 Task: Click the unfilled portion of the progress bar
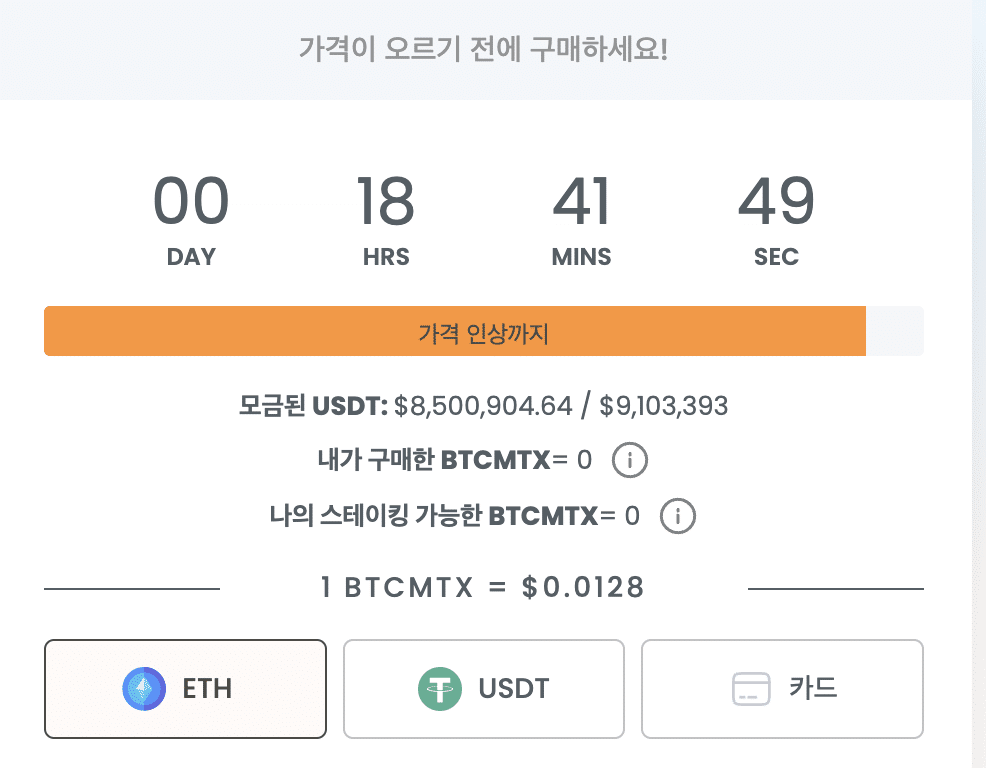click(x=895, y=330)
